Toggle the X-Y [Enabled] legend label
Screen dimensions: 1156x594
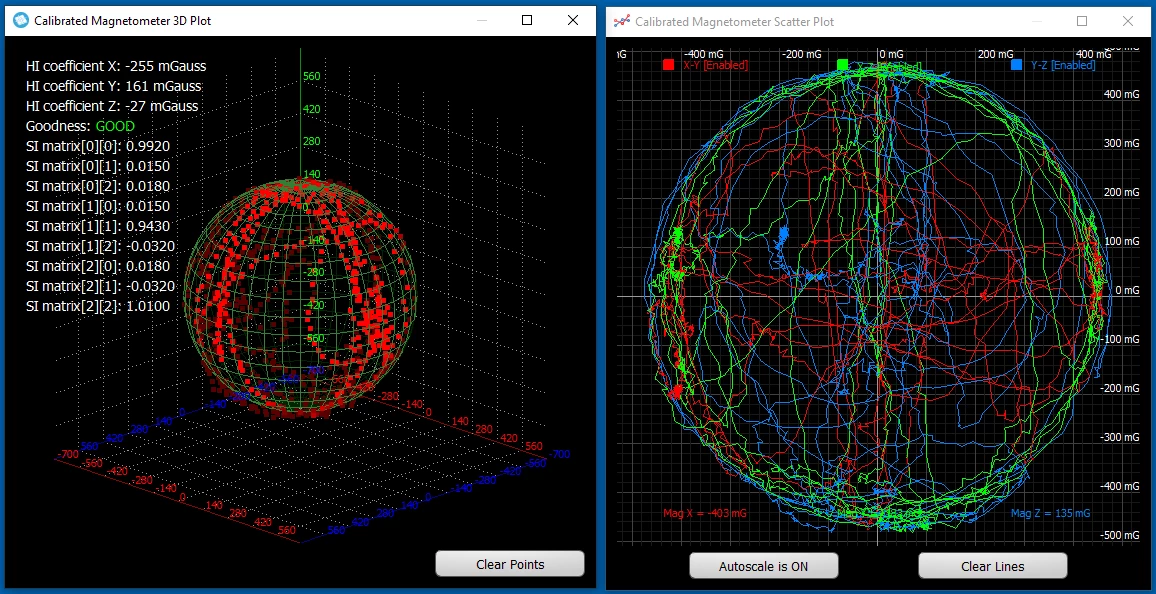coord(715,66)
